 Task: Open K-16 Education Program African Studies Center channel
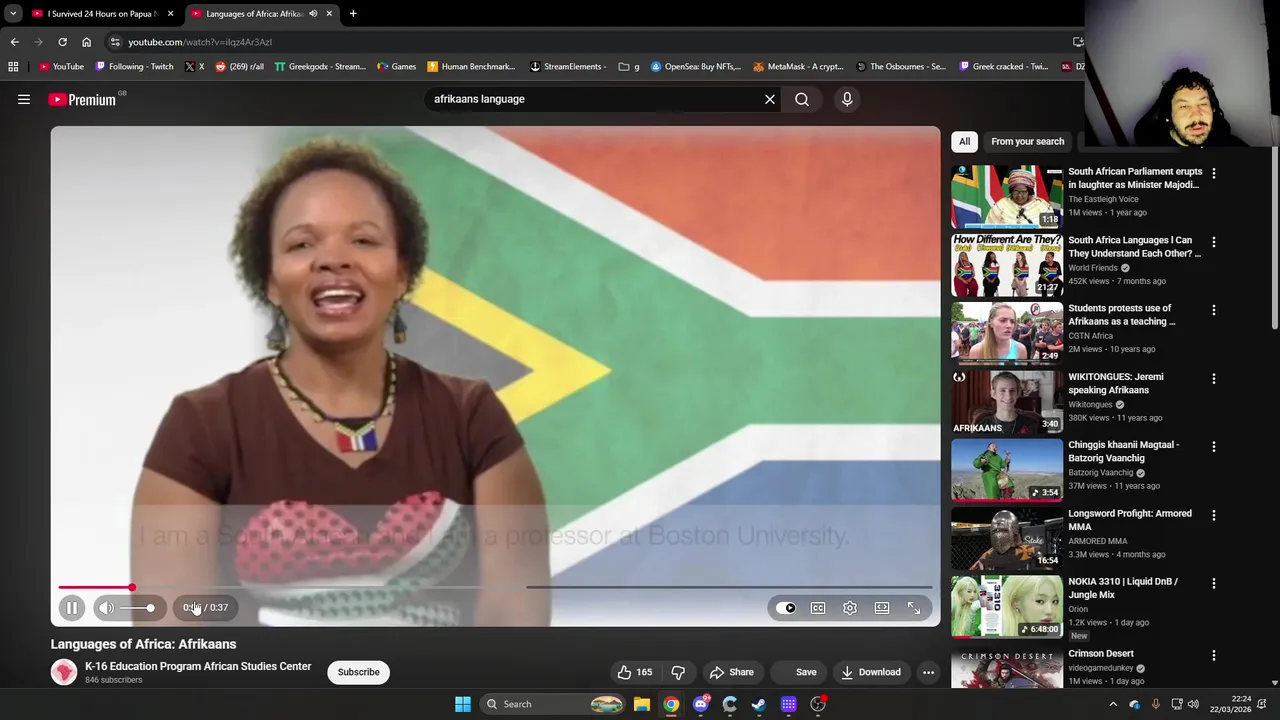(198, 666)
